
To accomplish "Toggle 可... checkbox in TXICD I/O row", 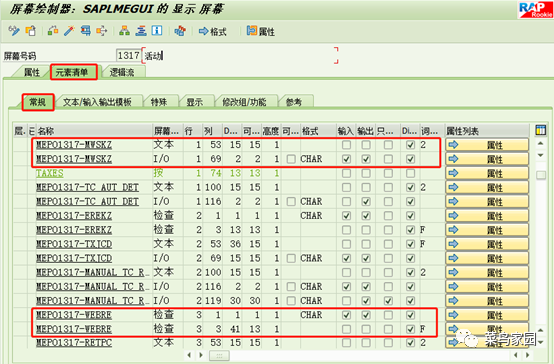I will pos(291,258).
